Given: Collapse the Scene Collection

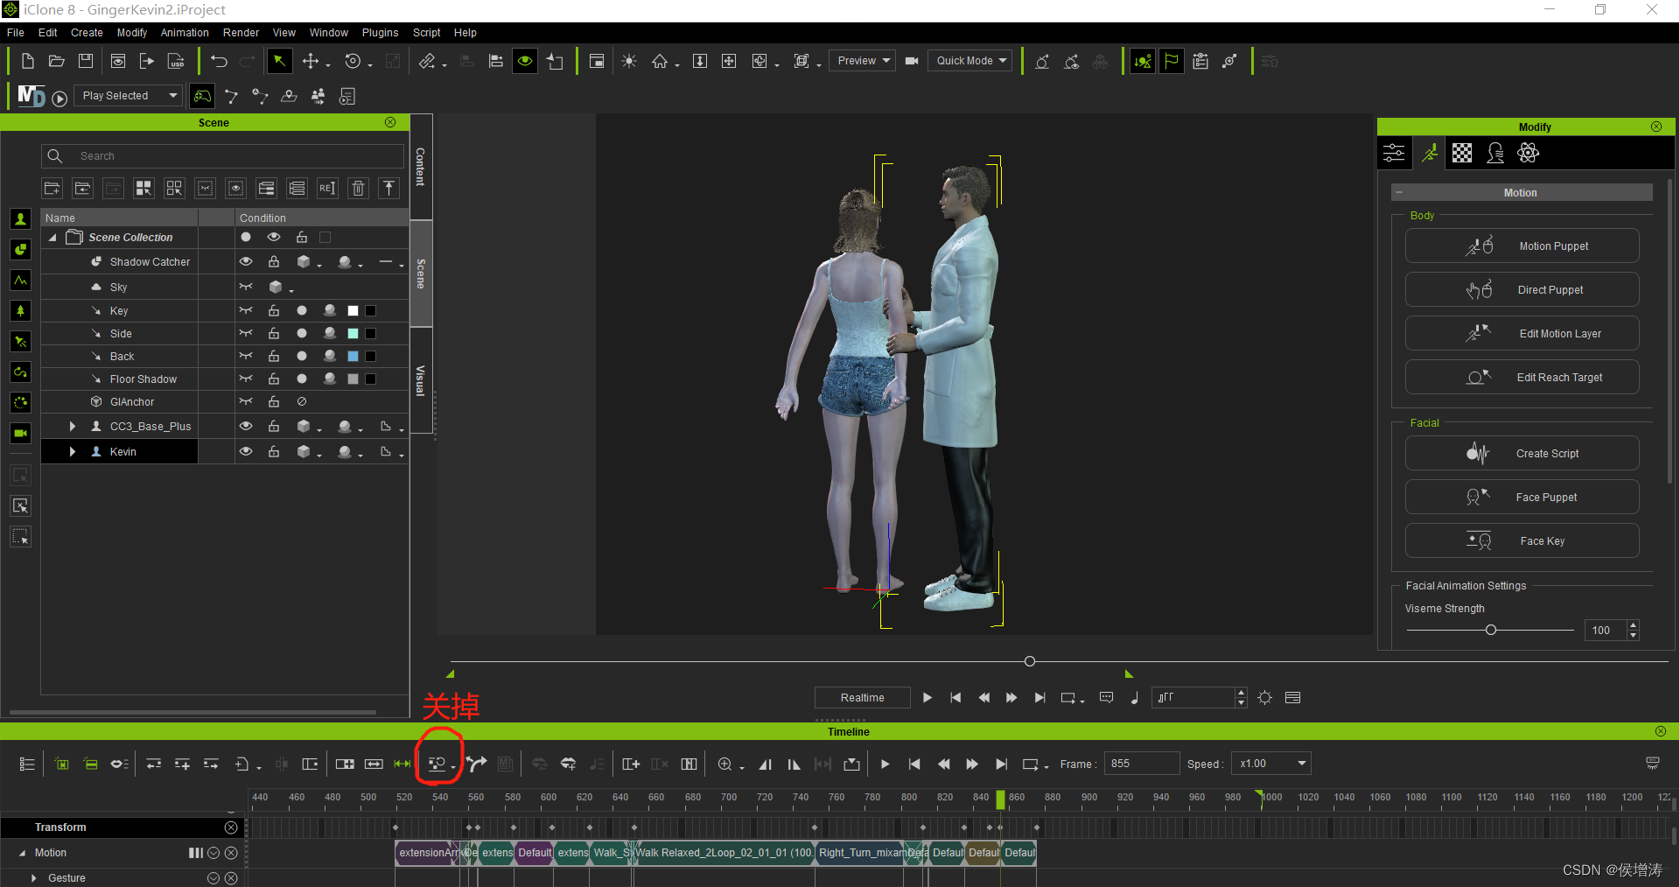Looking at the screenshot, I should pyautogui.click(x=53, y=237).
